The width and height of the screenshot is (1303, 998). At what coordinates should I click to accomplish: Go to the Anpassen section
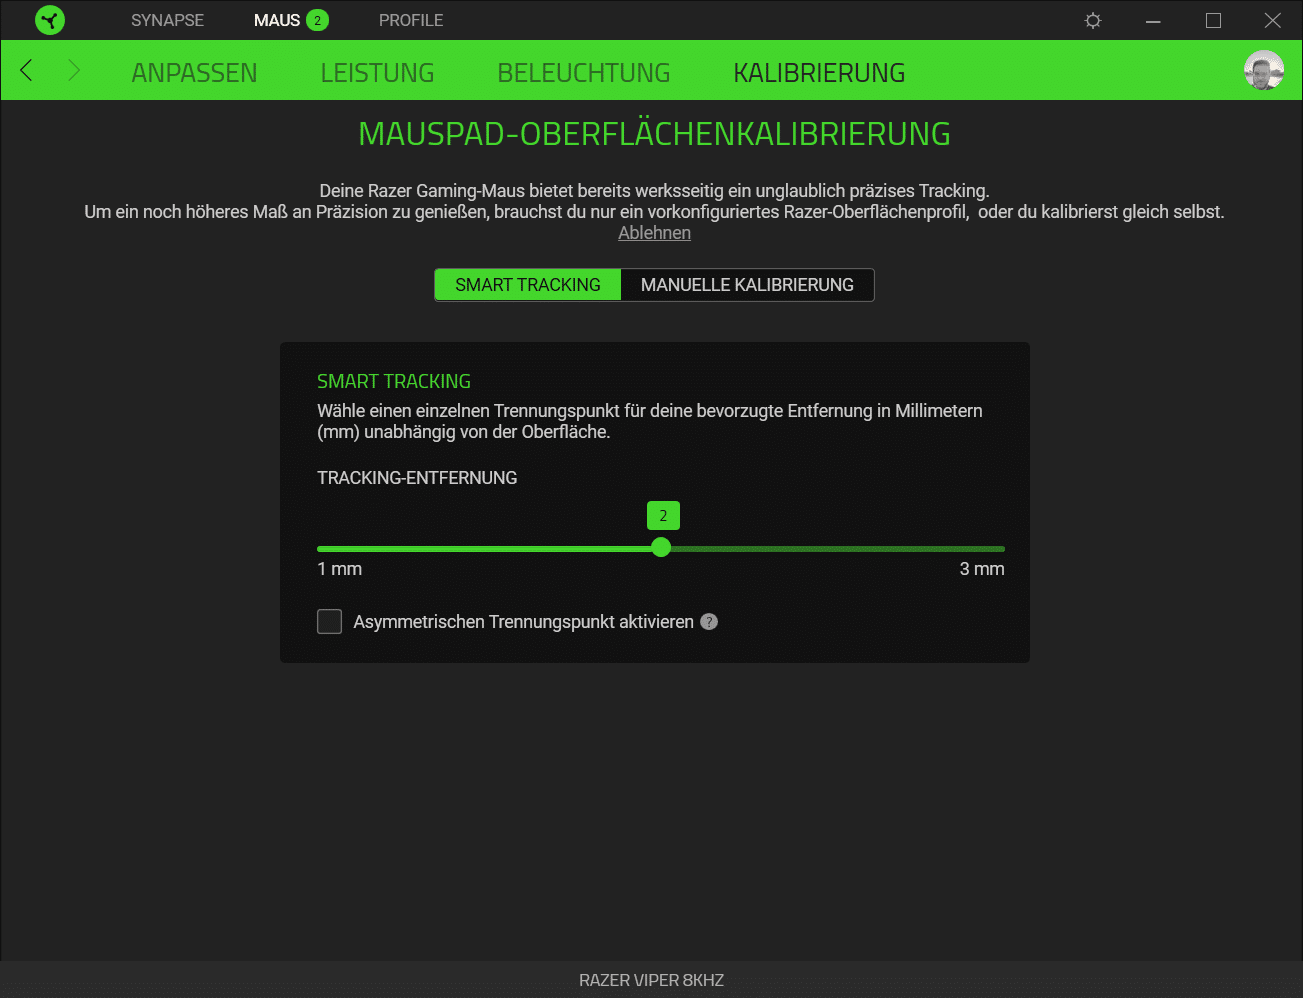194,73
